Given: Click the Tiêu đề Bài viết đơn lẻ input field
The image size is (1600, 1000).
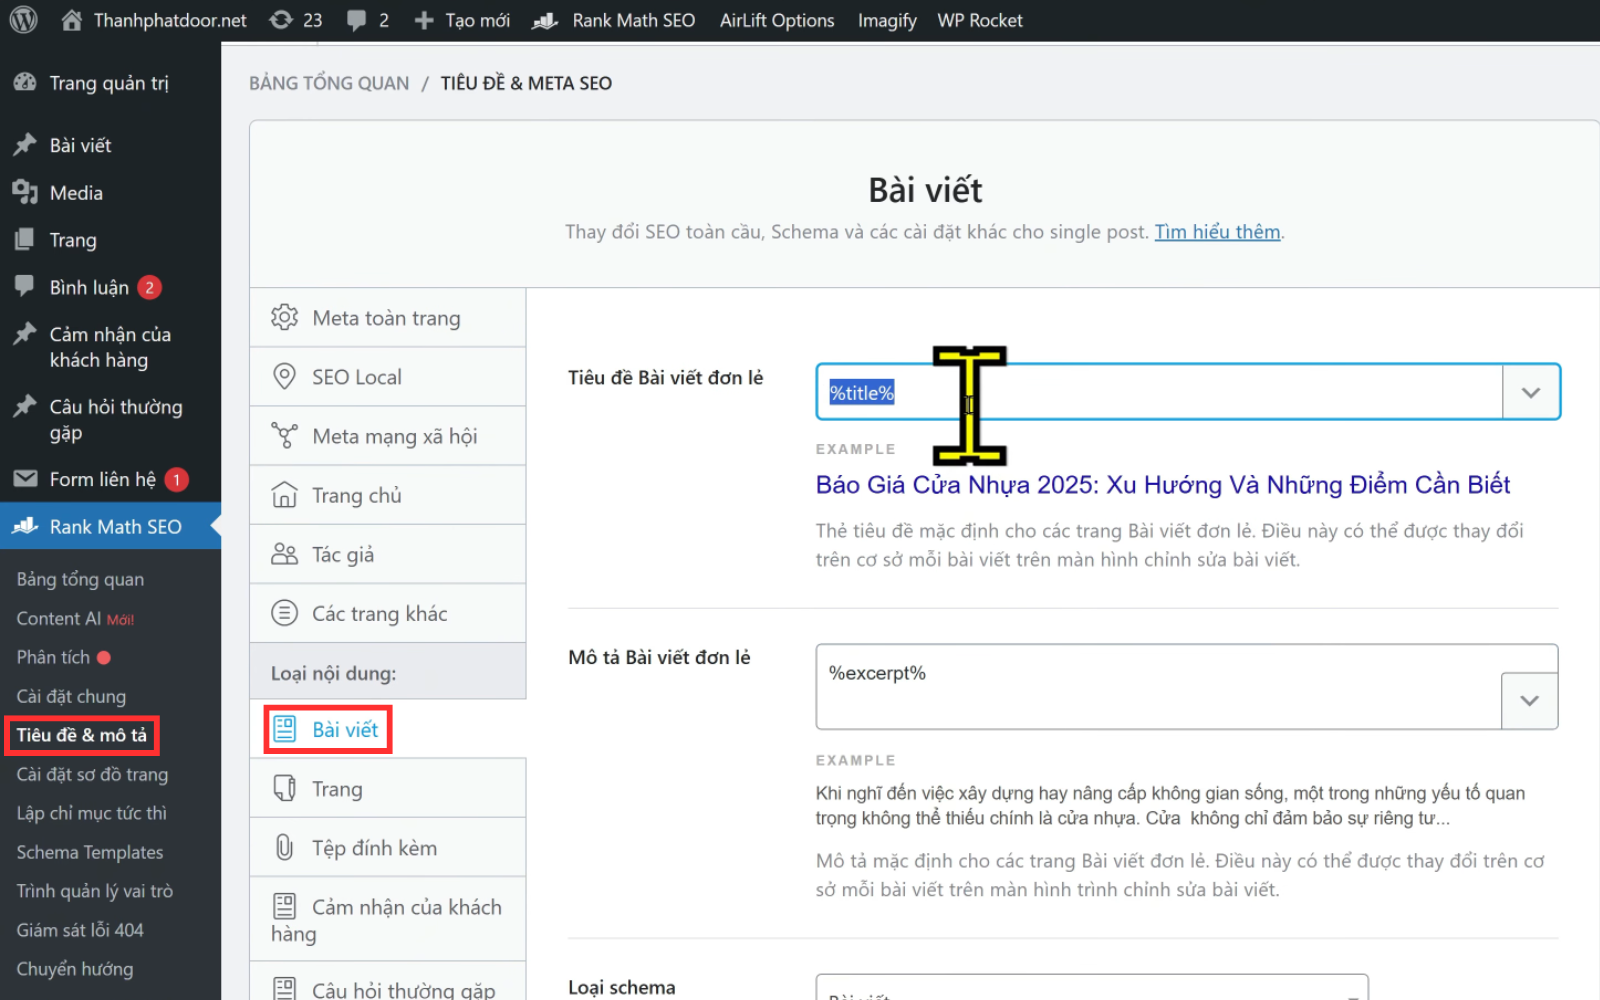Looking at the screenshot, I should pos(1160,392).
